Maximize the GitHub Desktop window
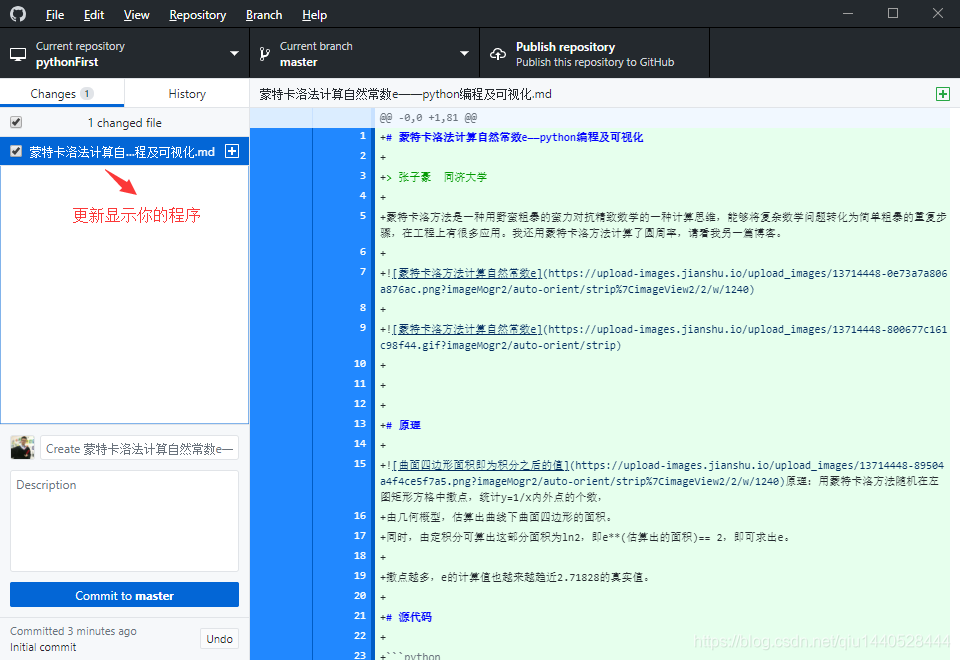This screenshot has height=660, width=960. (x=893, y=13)
